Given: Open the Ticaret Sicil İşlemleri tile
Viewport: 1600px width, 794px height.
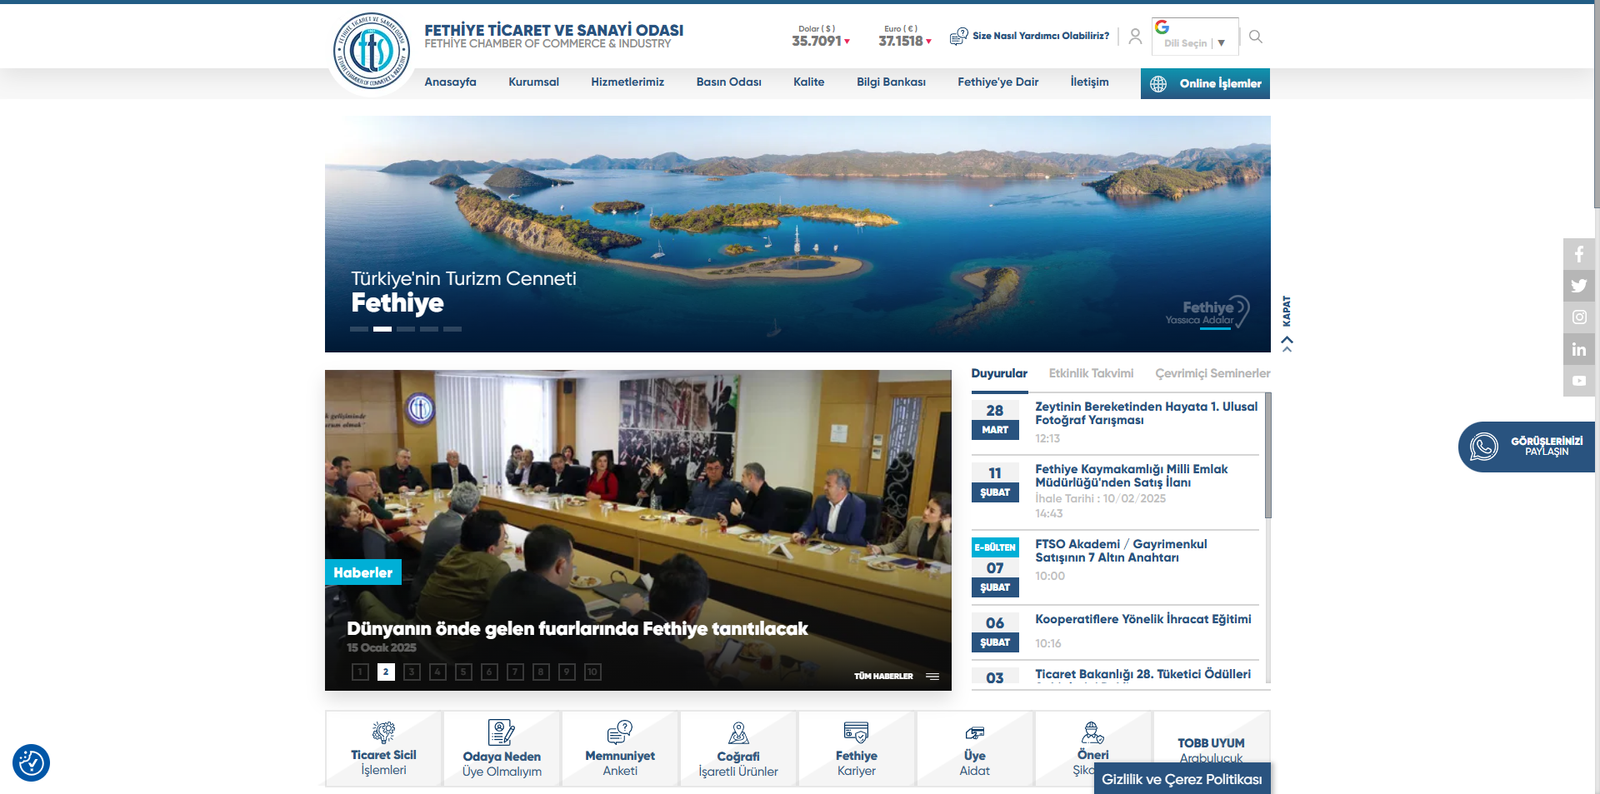Looking at the screenshot, I should tap(384, 750).
